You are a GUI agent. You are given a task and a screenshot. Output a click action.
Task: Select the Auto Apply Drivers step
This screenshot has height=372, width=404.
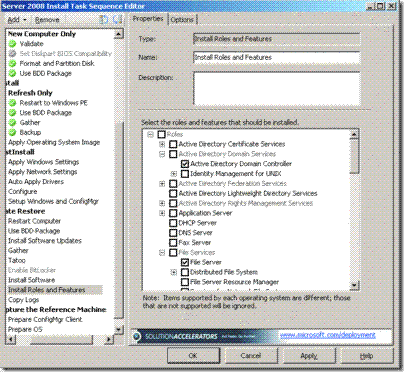coord(36,182)
